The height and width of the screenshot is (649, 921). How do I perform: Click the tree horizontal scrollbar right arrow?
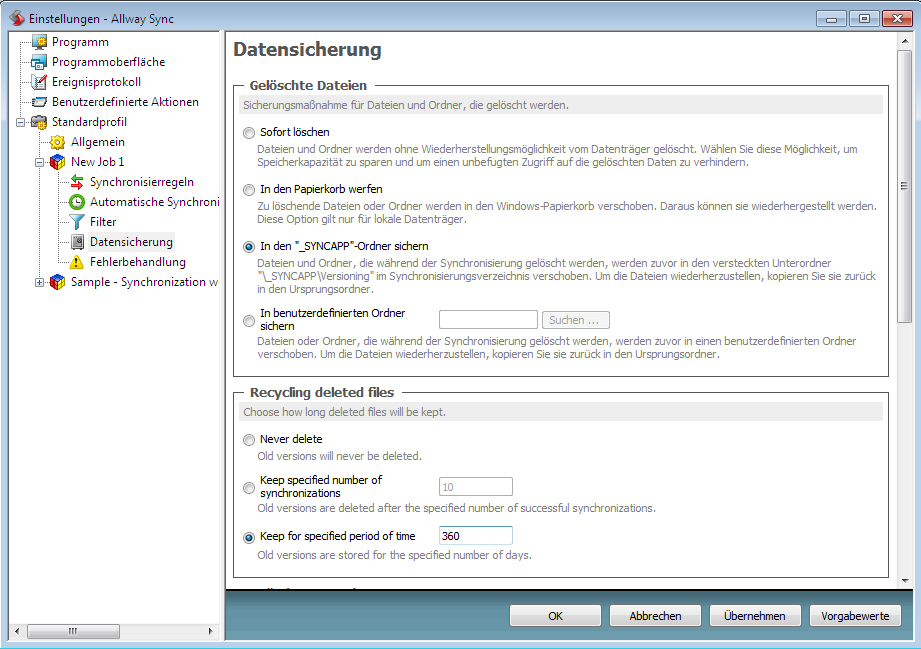coord(210,631)
